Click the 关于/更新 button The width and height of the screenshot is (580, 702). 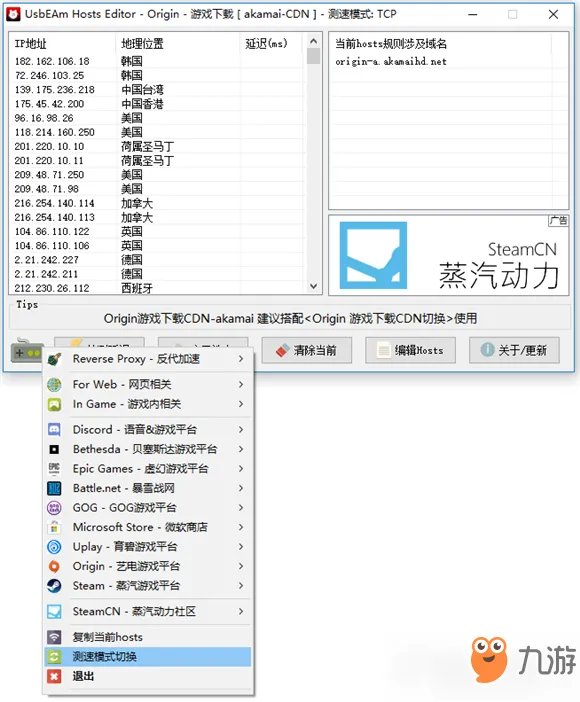[514, 350]
